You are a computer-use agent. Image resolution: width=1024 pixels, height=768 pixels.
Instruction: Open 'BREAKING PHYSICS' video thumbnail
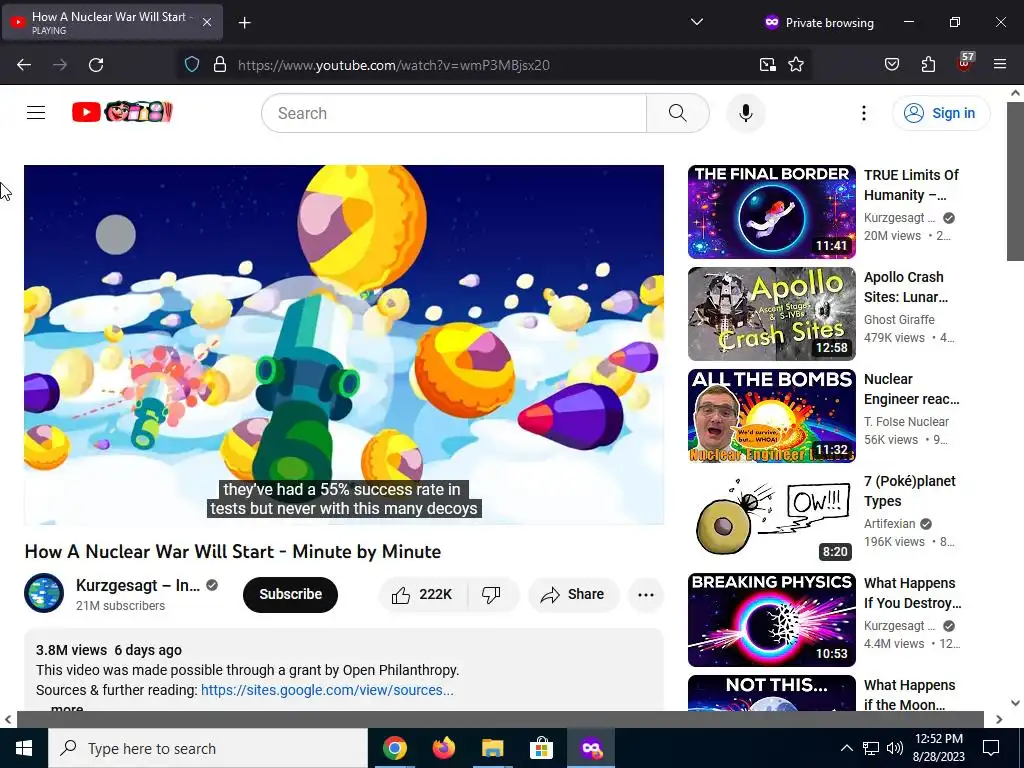[x=771, y=619]
